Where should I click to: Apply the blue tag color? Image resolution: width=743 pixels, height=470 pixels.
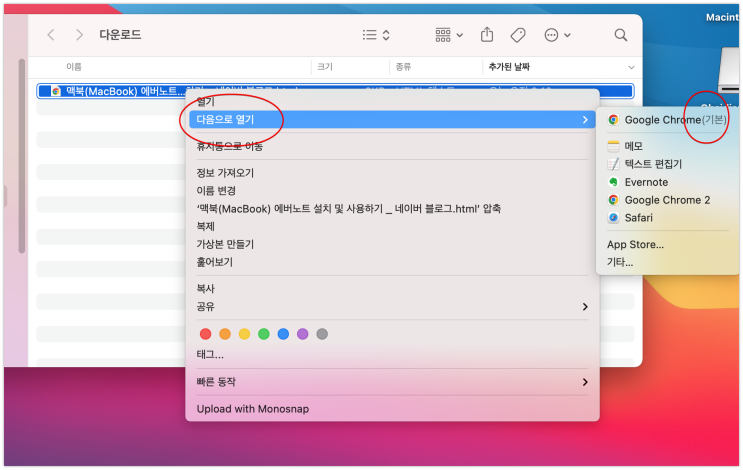coord(283,334)
